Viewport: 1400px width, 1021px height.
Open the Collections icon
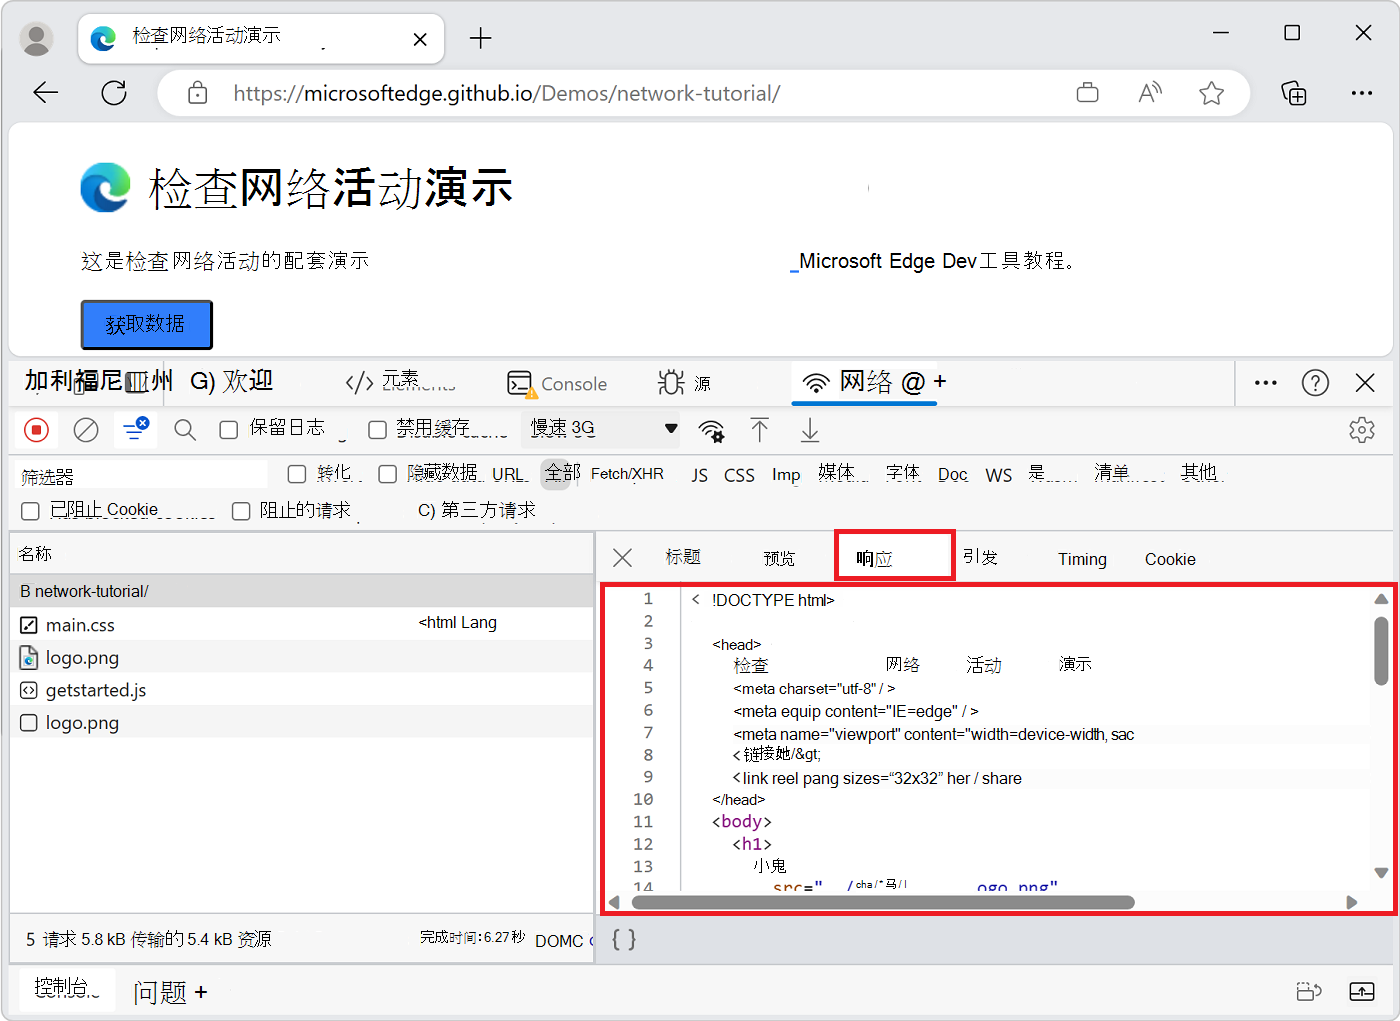pos(1294,93)
